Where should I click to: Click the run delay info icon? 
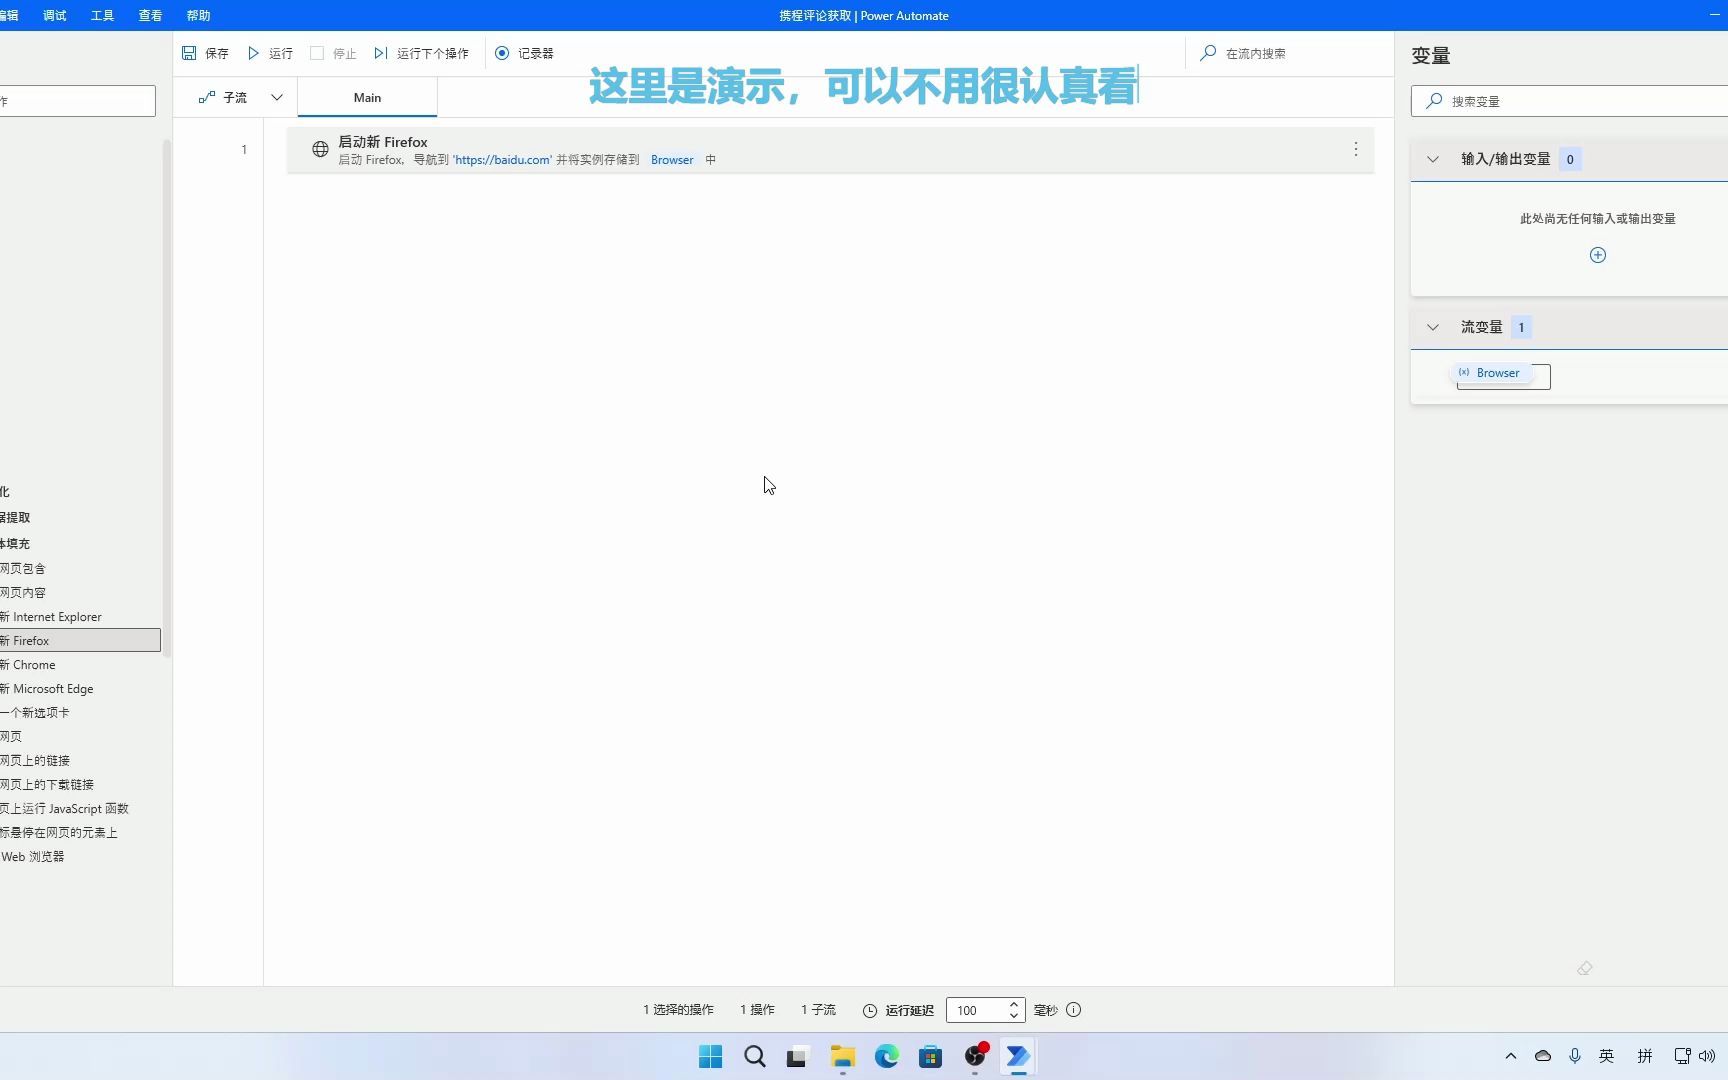coord(1073,1010)
